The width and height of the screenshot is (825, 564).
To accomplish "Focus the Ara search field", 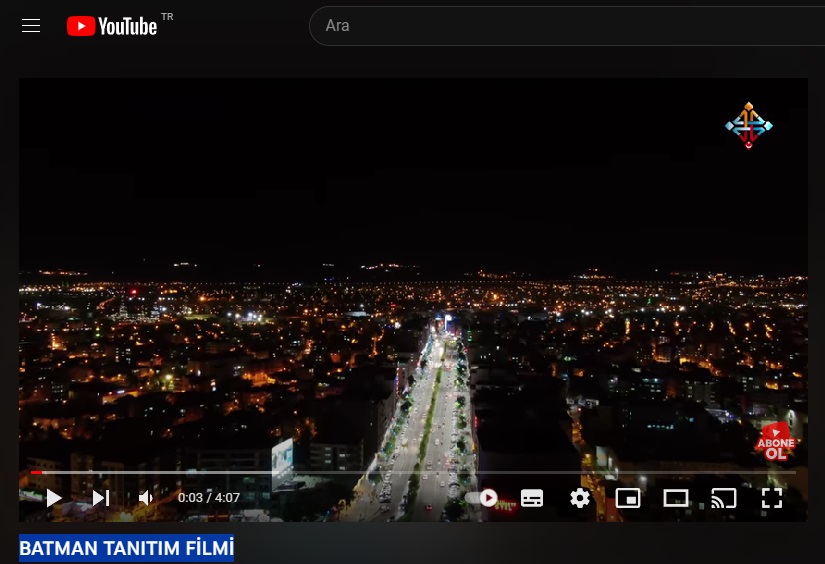I will tap(567, 26).
